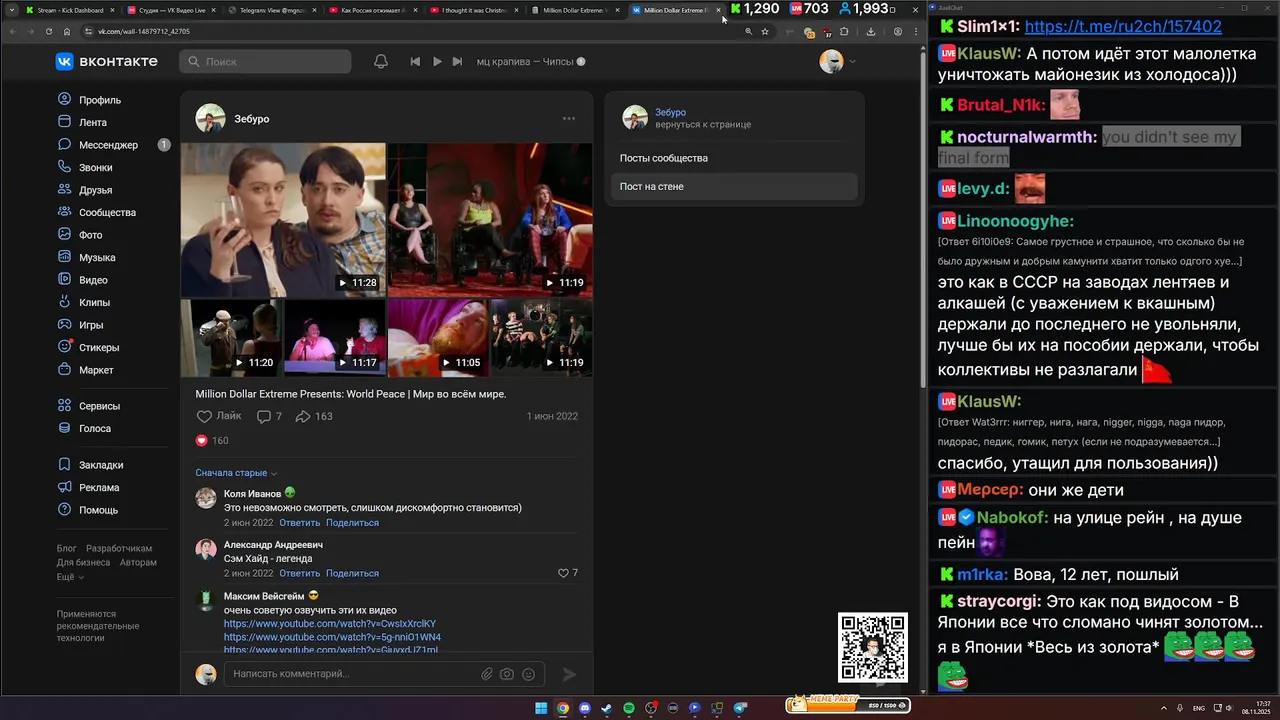This screenshot has width=1280, height=720.
Task: Click the ВКонтакте logo
Action: (x=107, y=62)
